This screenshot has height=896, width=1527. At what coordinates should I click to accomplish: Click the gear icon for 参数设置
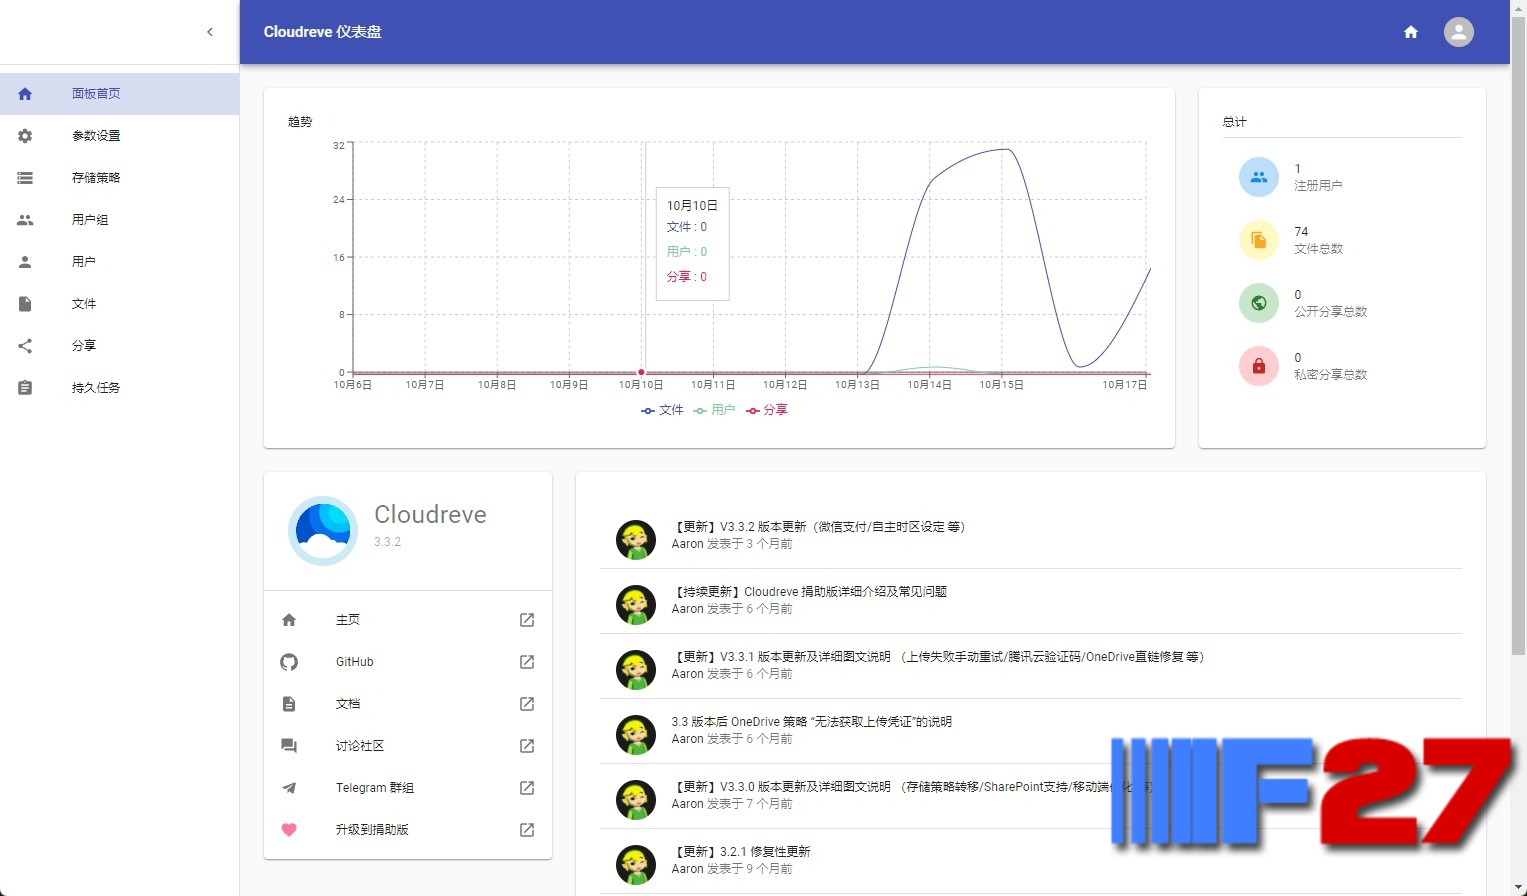point(25,136)
